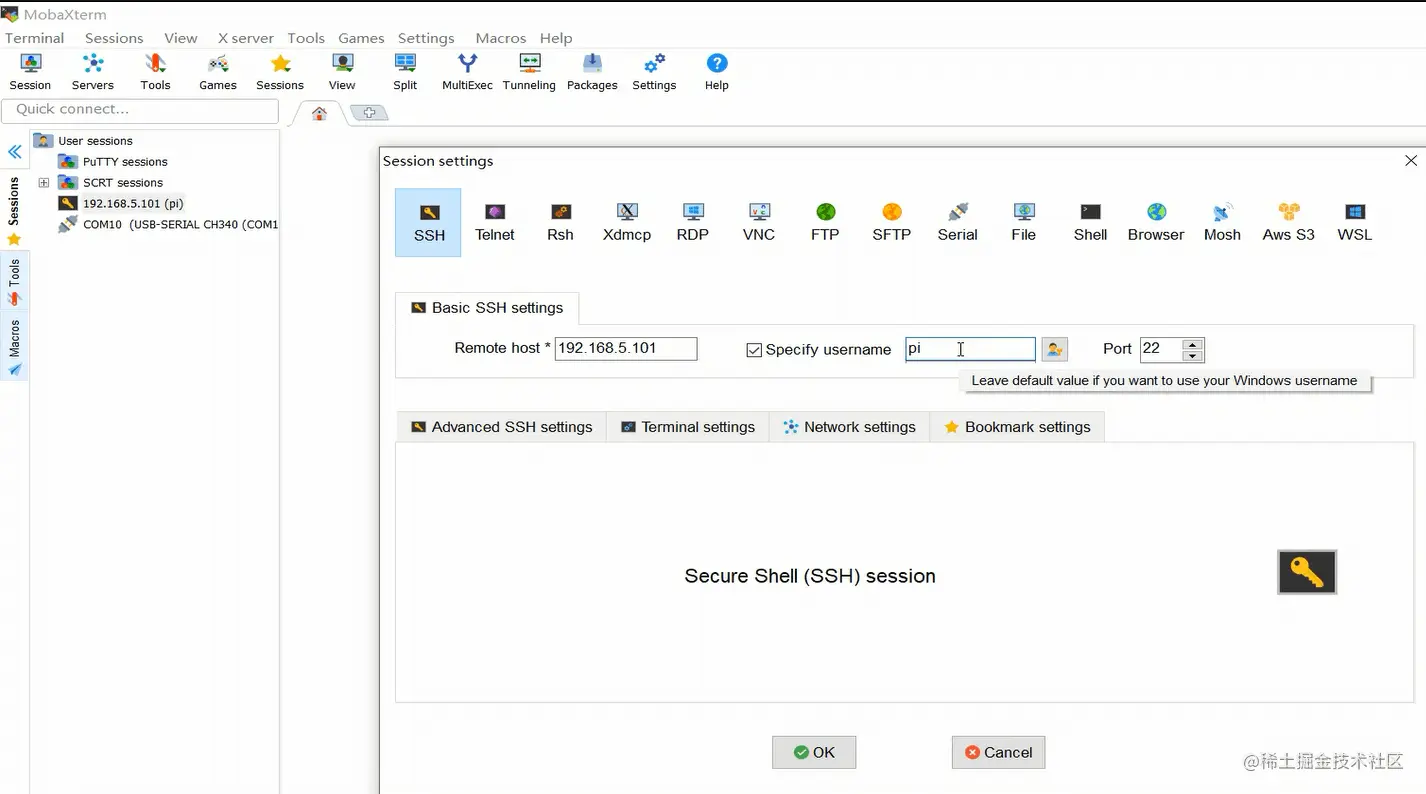The image size is (1426, 794).
Task: Select the User sessions tree root
Action: click(x=95, y=141)
